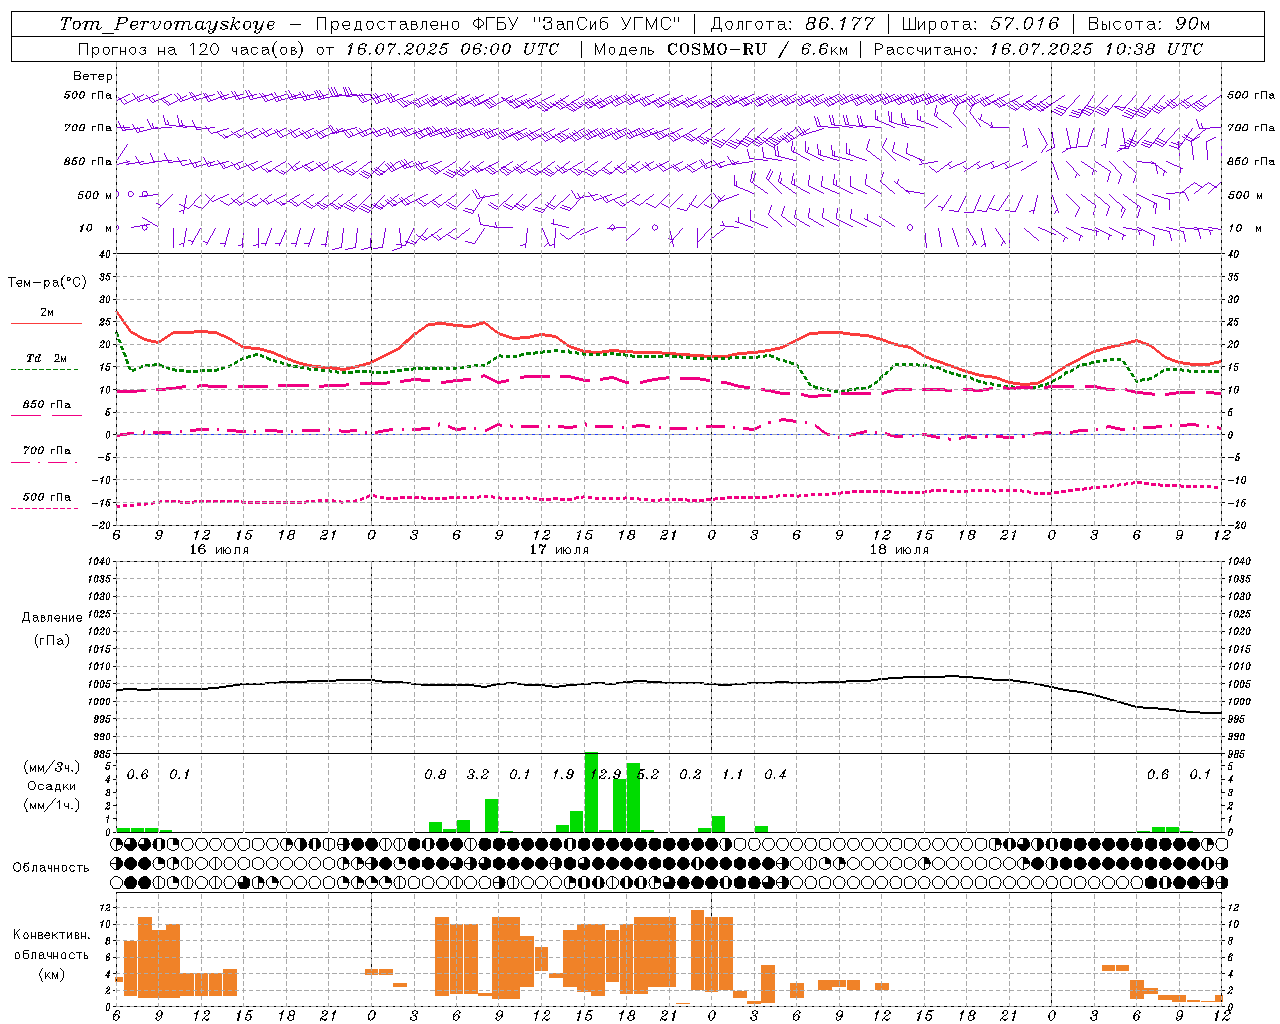Click the 850 гПа temperature legend label
The height and width of the screenshot is (1024, 1280).
(47, 405)
